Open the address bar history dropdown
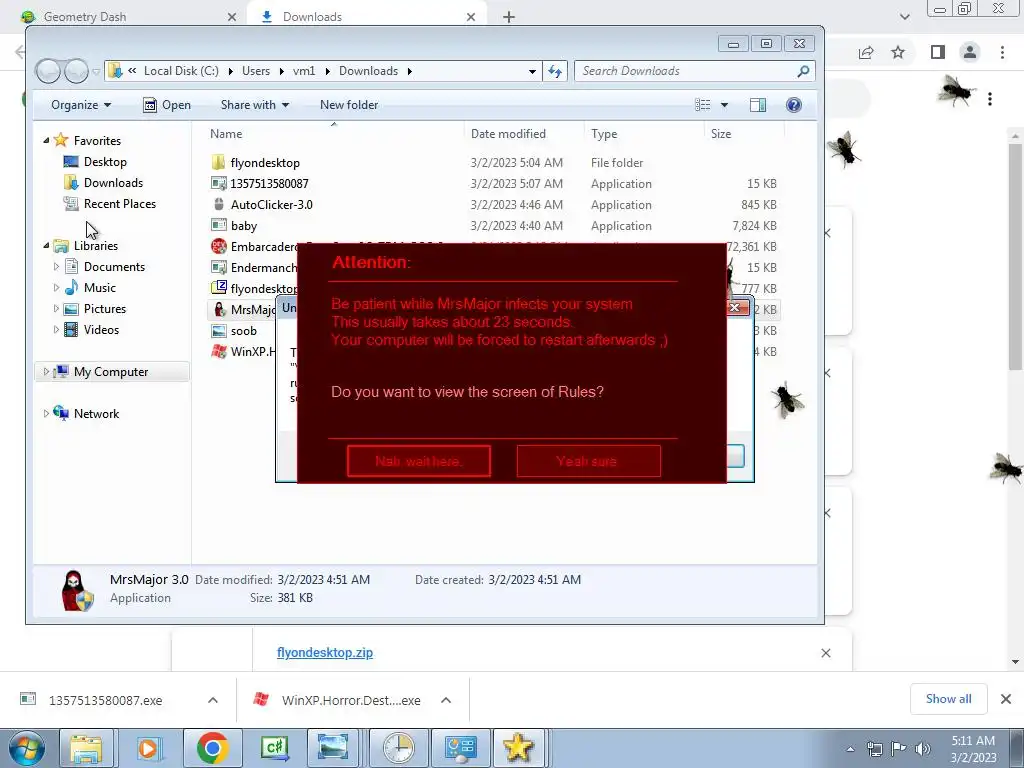The height and width of the screenshot is (768, 1024). click(x=532, y=71)
